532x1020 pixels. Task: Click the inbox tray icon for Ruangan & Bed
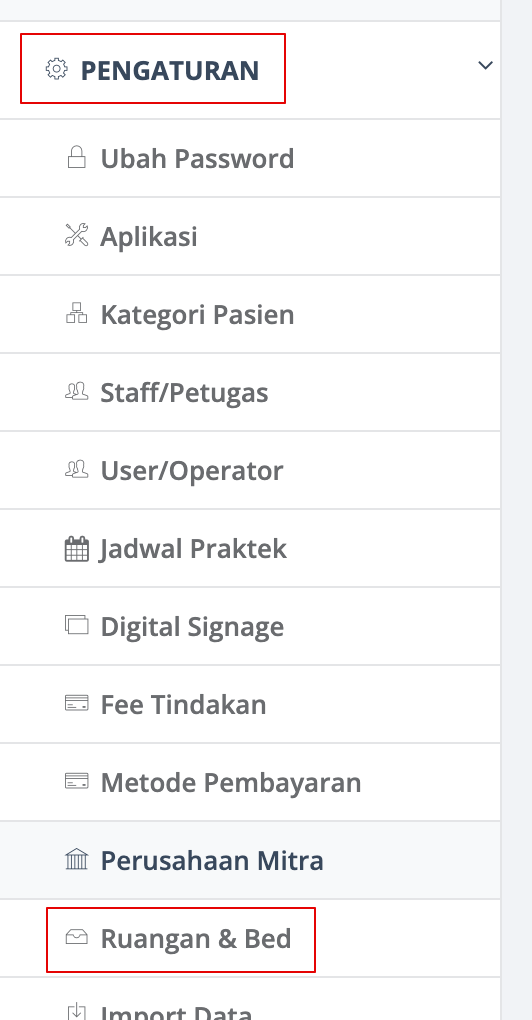point(77,938)
